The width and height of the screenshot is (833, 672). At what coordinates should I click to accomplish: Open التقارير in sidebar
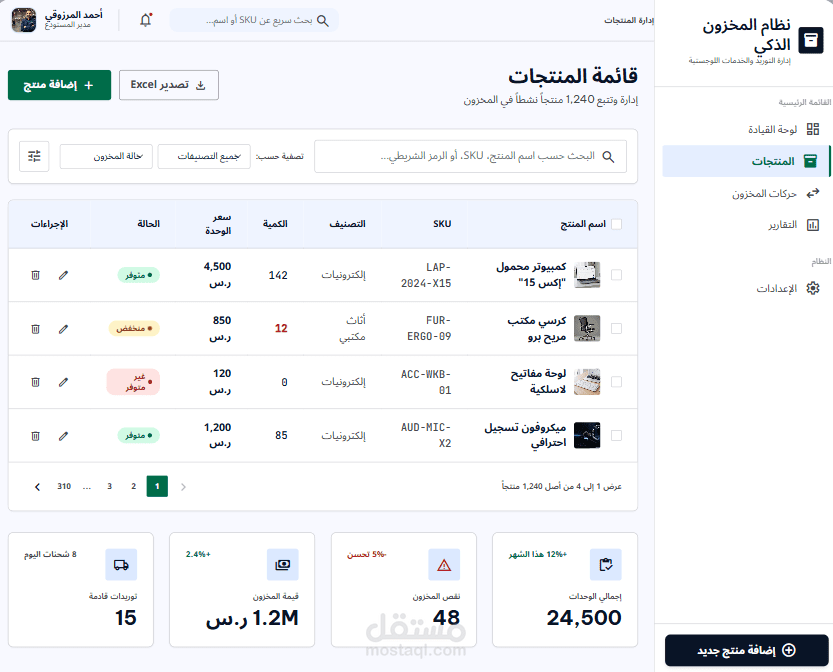click(x=746, y=225)
